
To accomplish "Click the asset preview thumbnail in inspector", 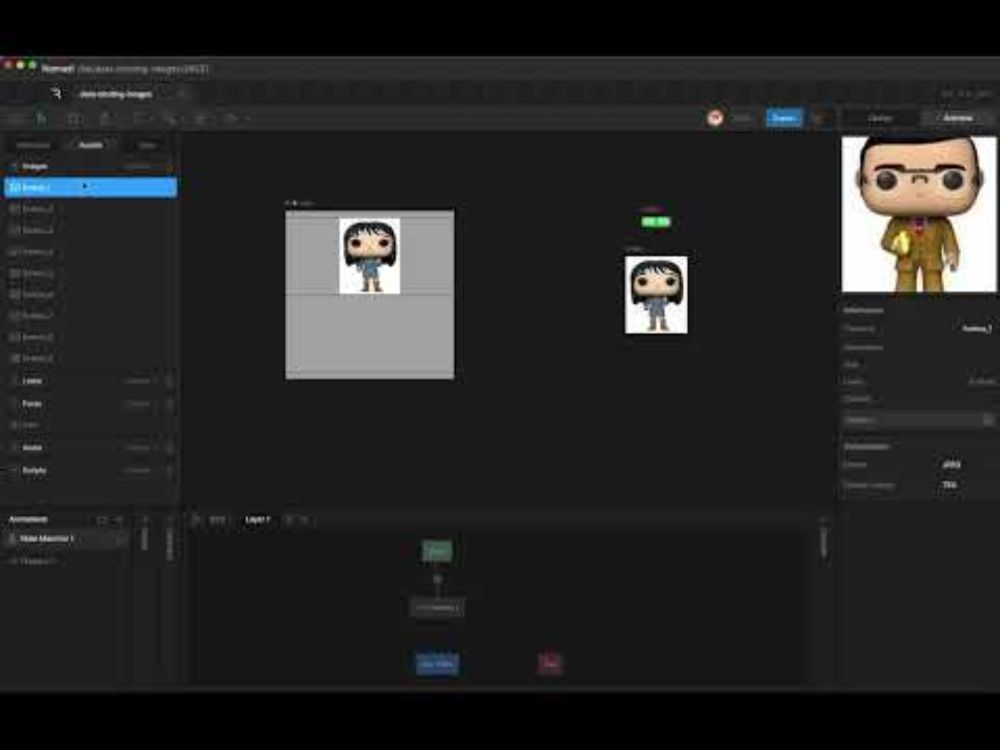I will point(918,214).
